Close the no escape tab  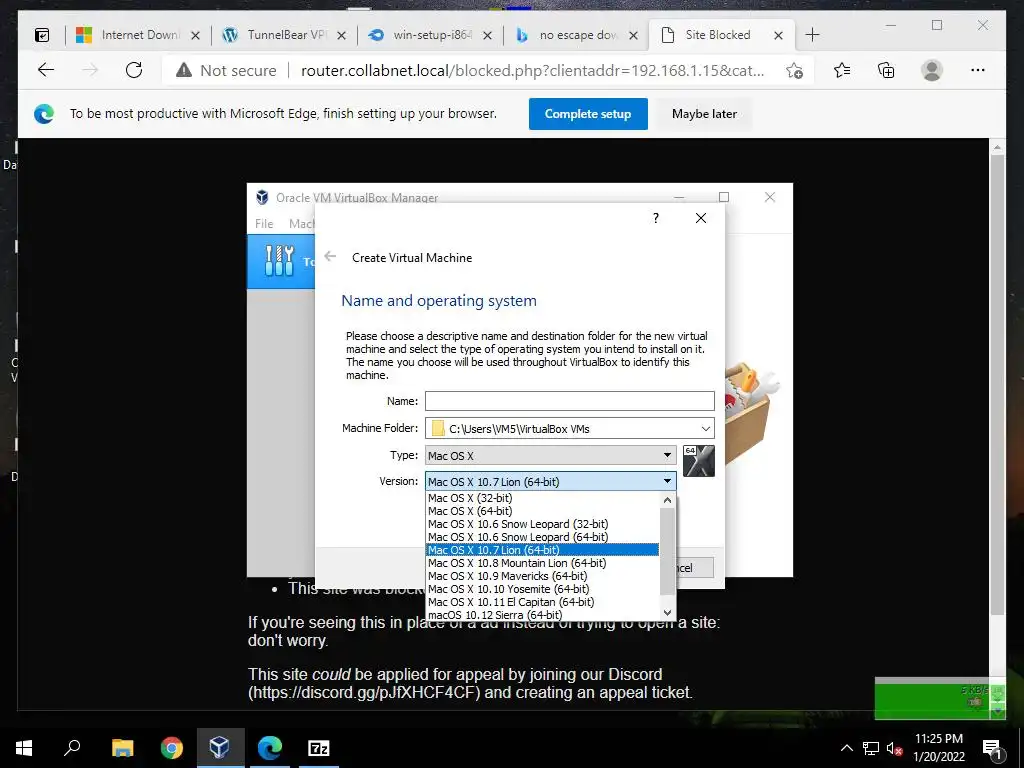pos(633,35)
